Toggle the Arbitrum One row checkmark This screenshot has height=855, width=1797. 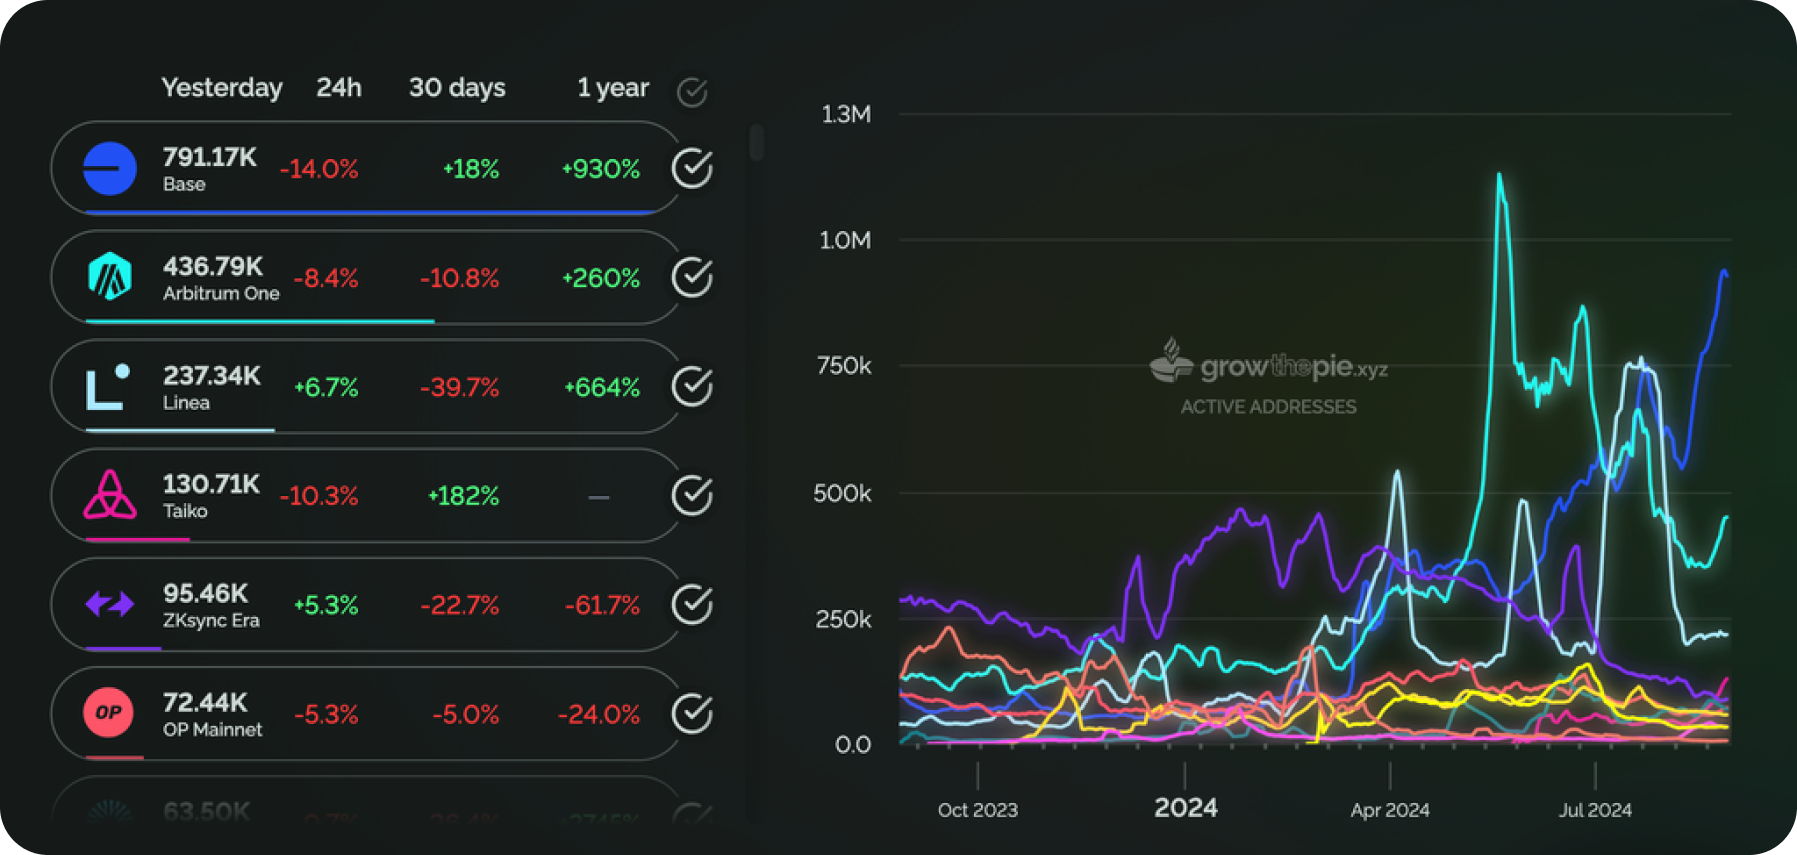[692, 277]
